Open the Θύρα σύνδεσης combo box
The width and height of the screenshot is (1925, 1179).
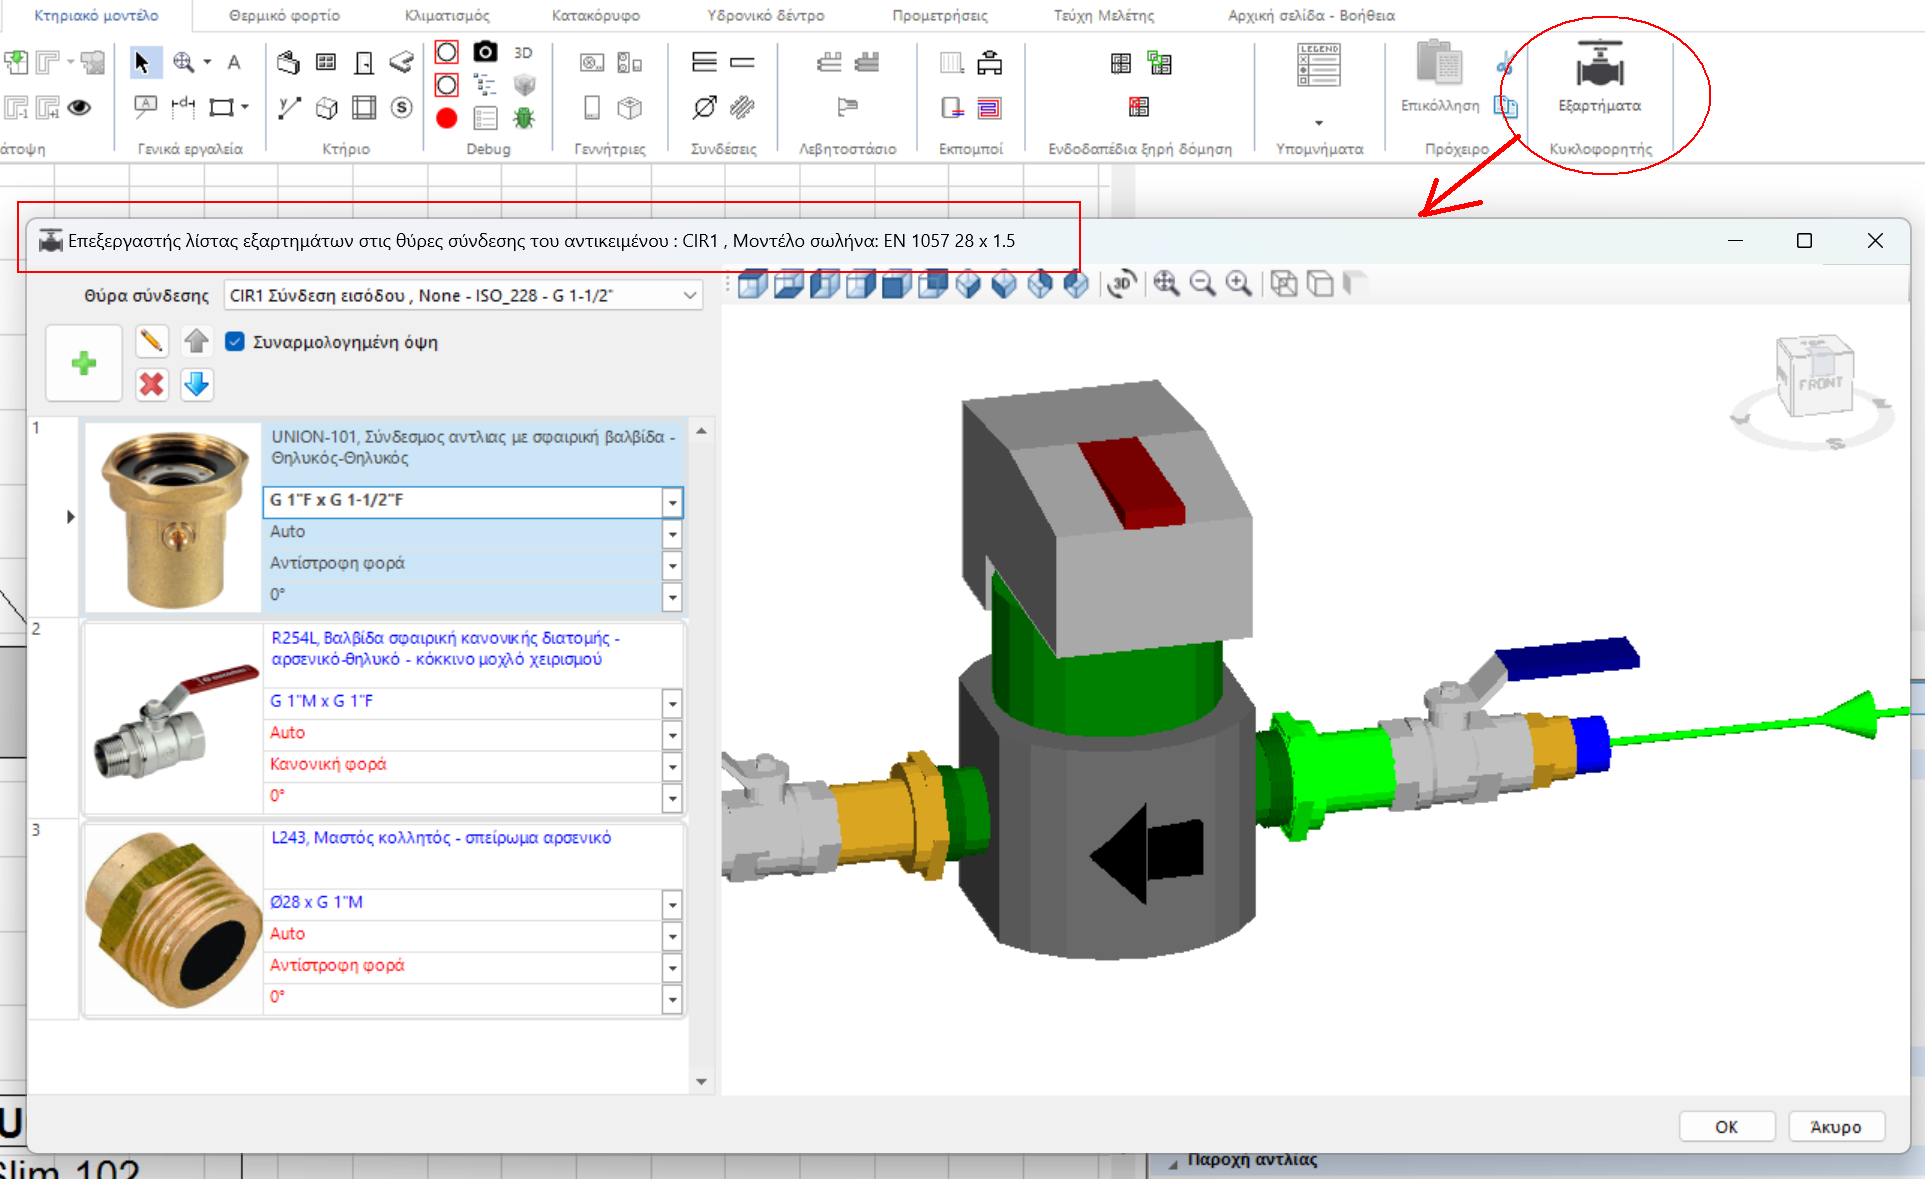[x=463, y=295]
